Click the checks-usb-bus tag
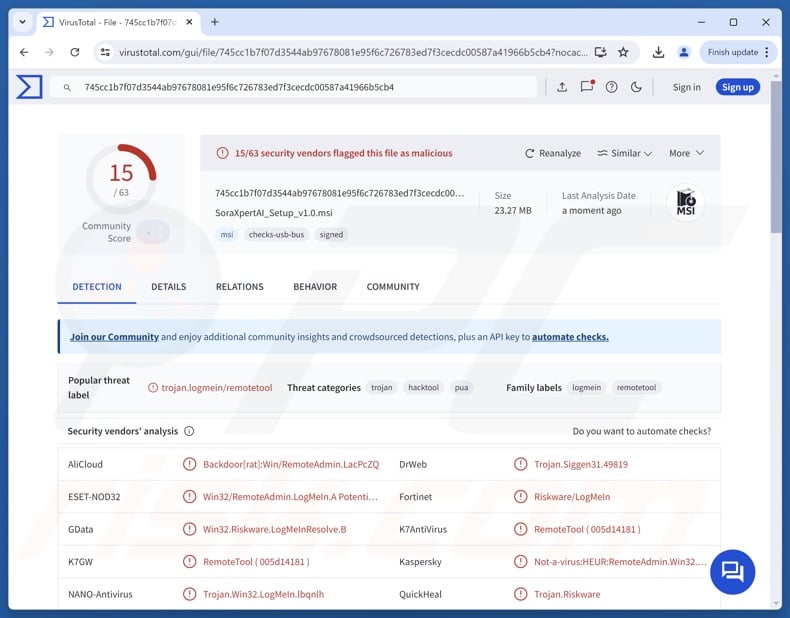Screen dimensions: 790x618 (277, 235)
